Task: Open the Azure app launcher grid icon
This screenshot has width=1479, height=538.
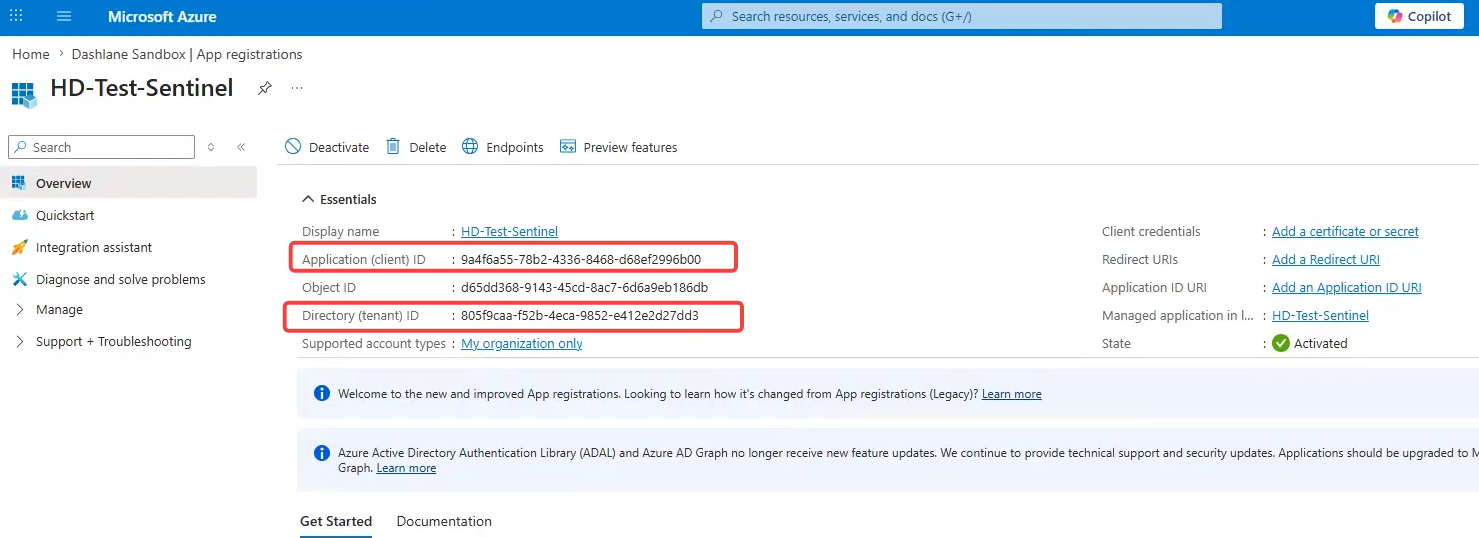Action: (x=16, y=17)
